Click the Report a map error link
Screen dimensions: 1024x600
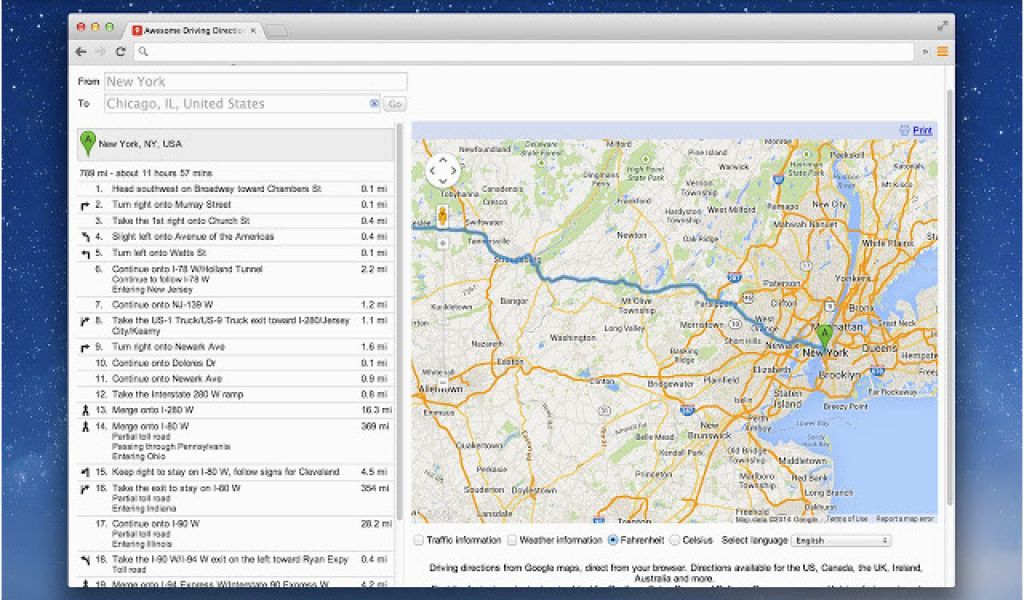pyautogui.click(x=905, y=519)
